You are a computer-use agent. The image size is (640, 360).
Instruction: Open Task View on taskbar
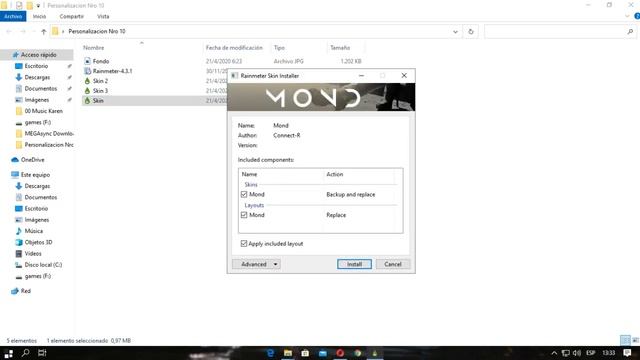click(x=42, y=353)
